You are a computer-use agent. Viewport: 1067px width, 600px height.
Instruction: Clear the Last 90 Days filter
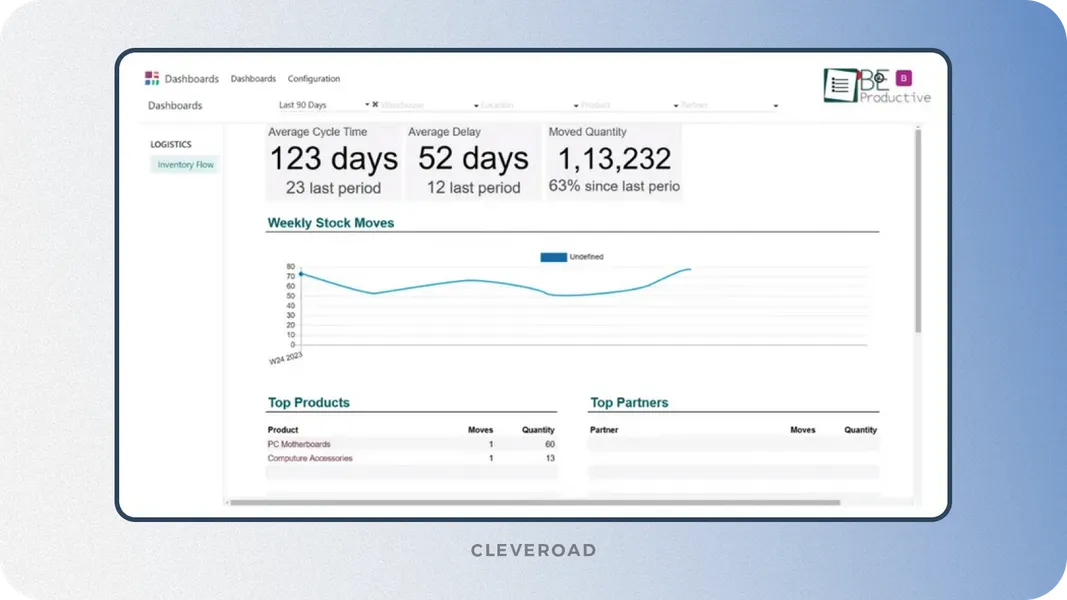coord(375,105)
